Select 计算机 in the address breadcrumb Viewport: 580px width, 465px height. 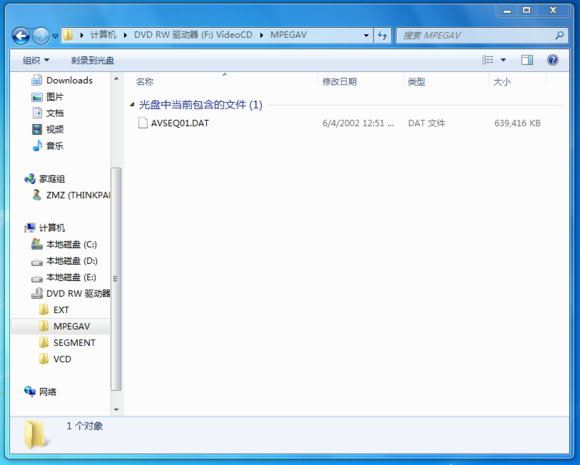tap(103, 35)
